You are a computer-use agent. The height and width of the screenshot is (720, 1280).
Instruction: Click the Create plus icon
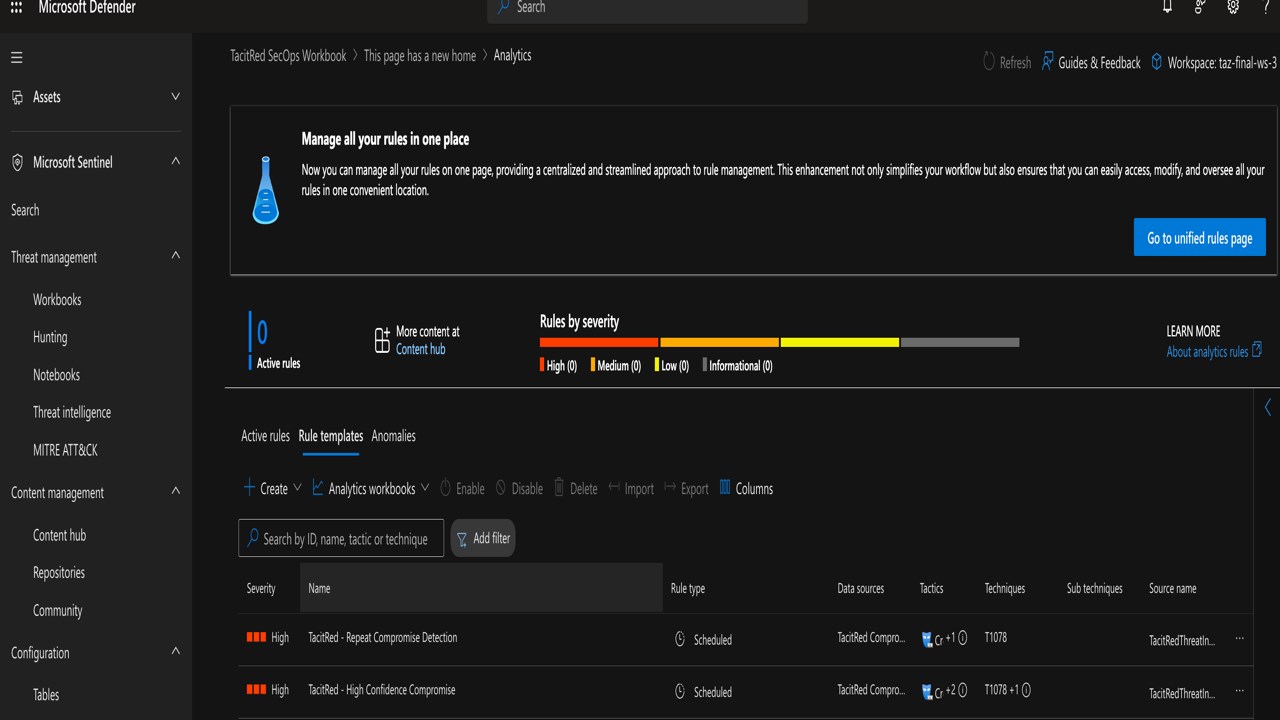click(250, 488)
